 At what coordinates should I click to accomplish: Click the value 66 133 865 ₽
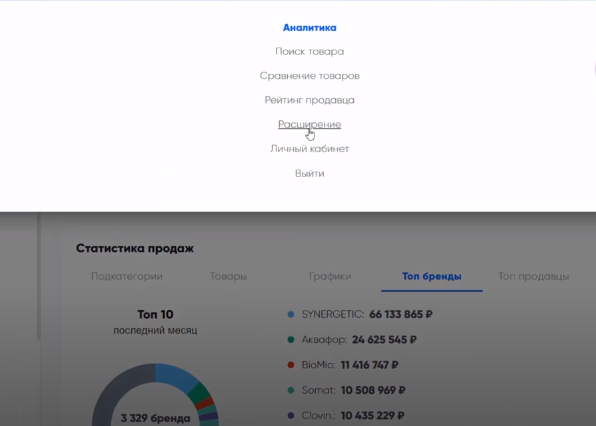tap(401, 314)
